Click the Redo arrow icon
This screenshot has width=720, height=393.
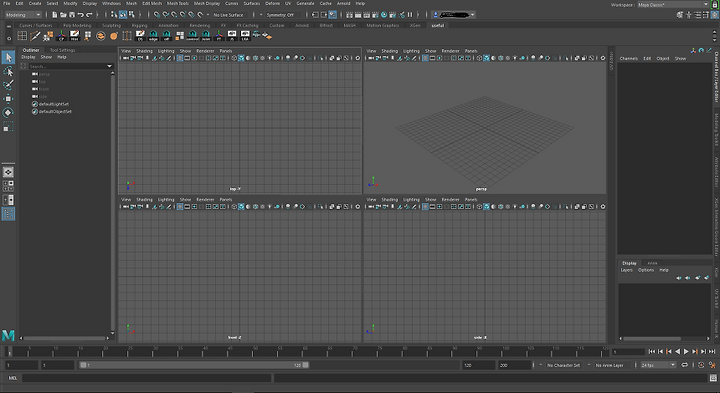point(89,15)
